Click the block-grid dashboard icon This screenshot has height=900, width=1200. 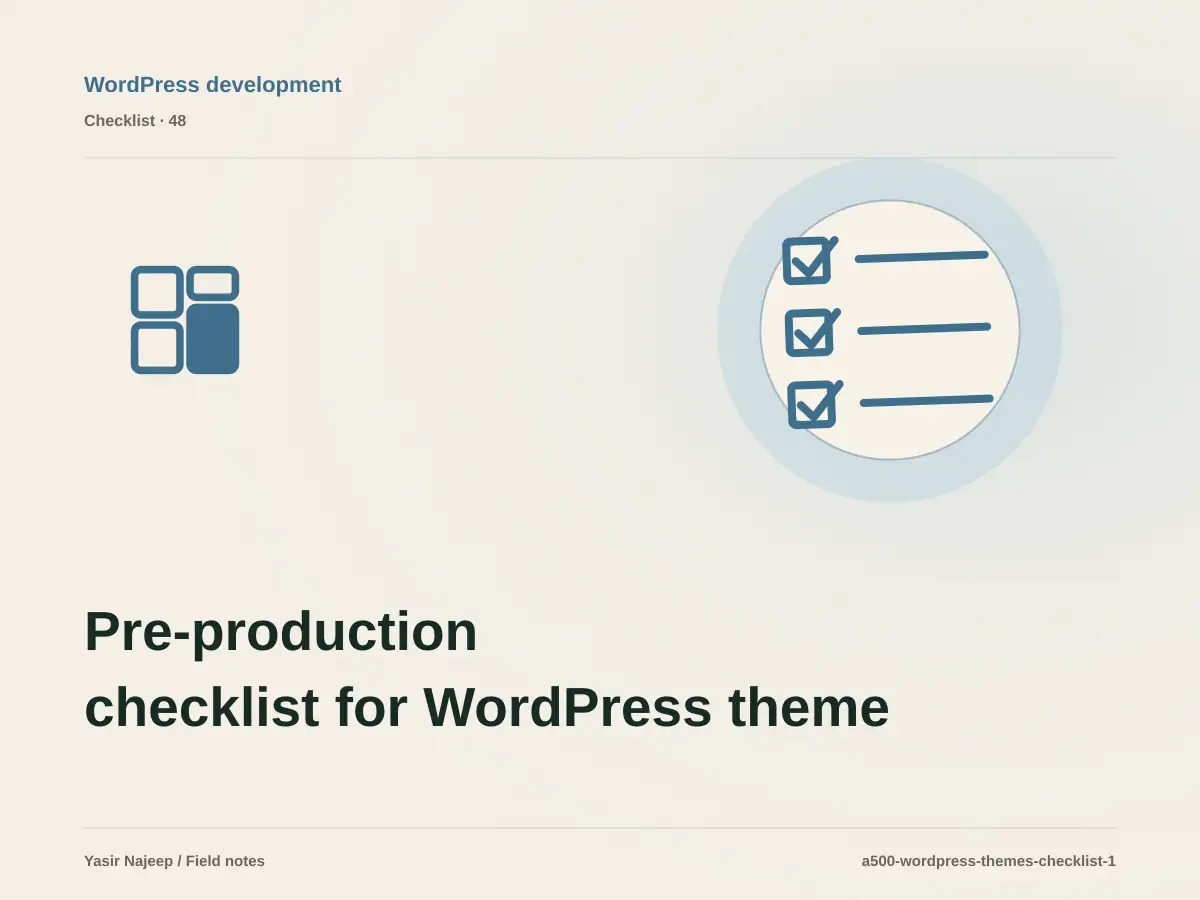[x=185, y=320]
